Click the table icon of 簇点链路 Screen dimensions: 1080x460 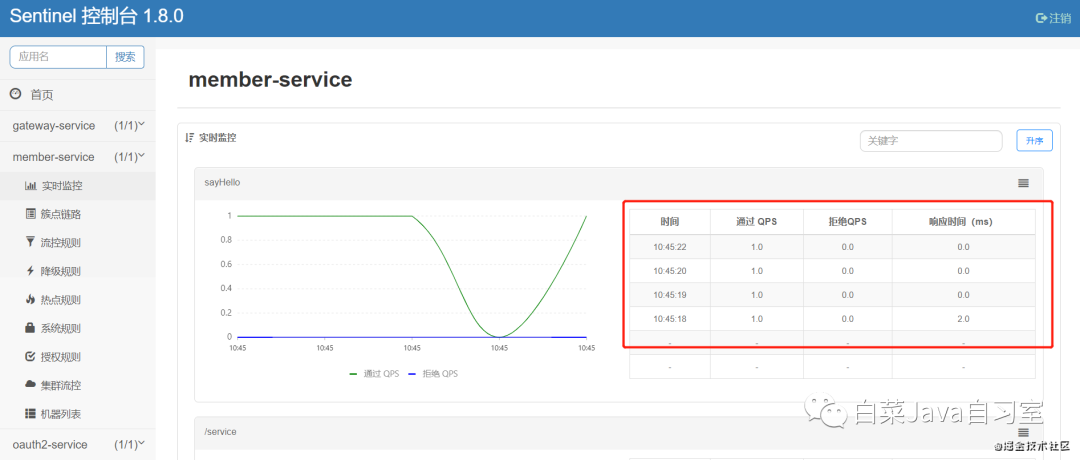[30, 214]
